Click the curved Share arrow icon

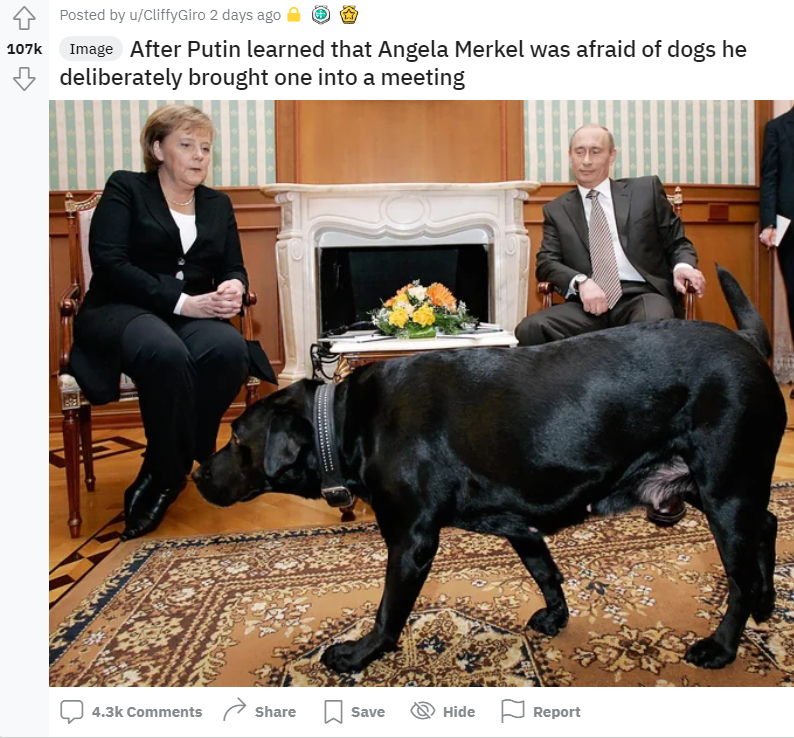click(234, 710)
